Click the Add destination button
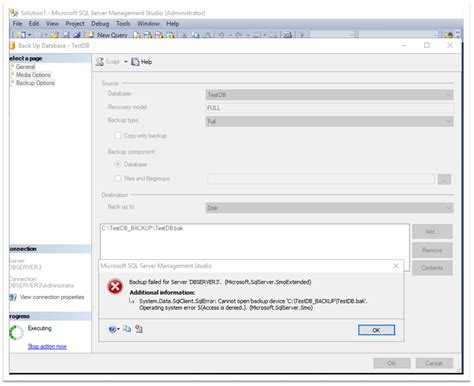 click(x=432, y=231)
